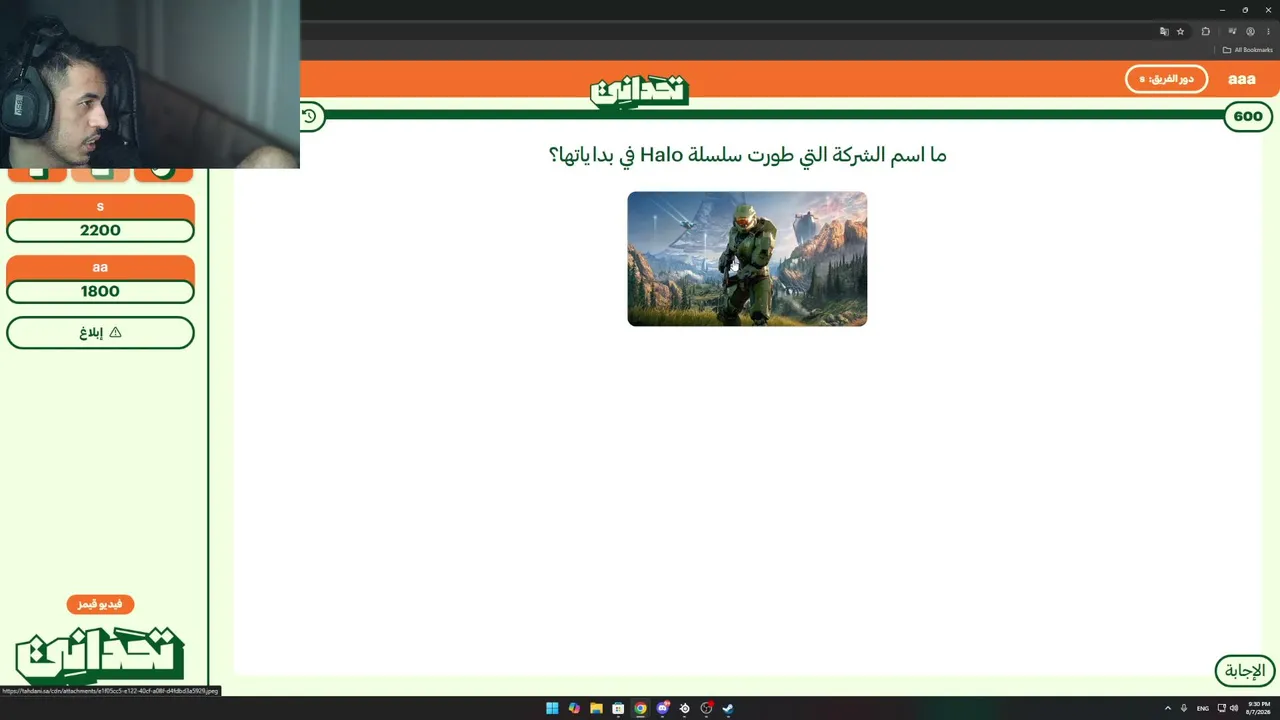
Task: Click the Halo question text
Action: 747,155
